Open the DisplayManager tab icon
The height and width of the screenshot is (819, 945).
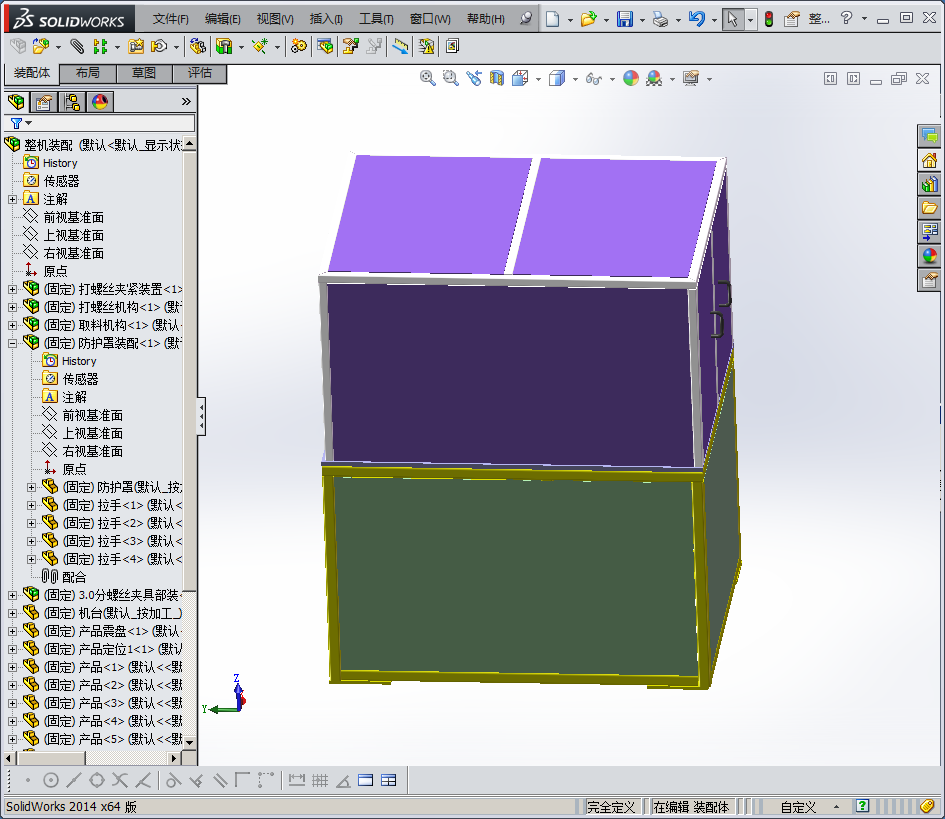pos(100,102)
